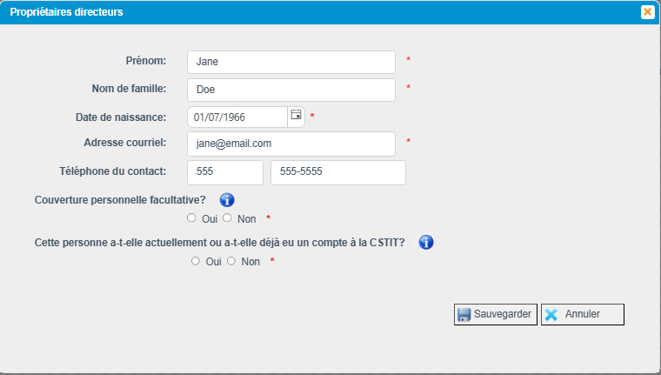
Task: Open the date of birth calendar picker
Action: [x=296, y=115]
